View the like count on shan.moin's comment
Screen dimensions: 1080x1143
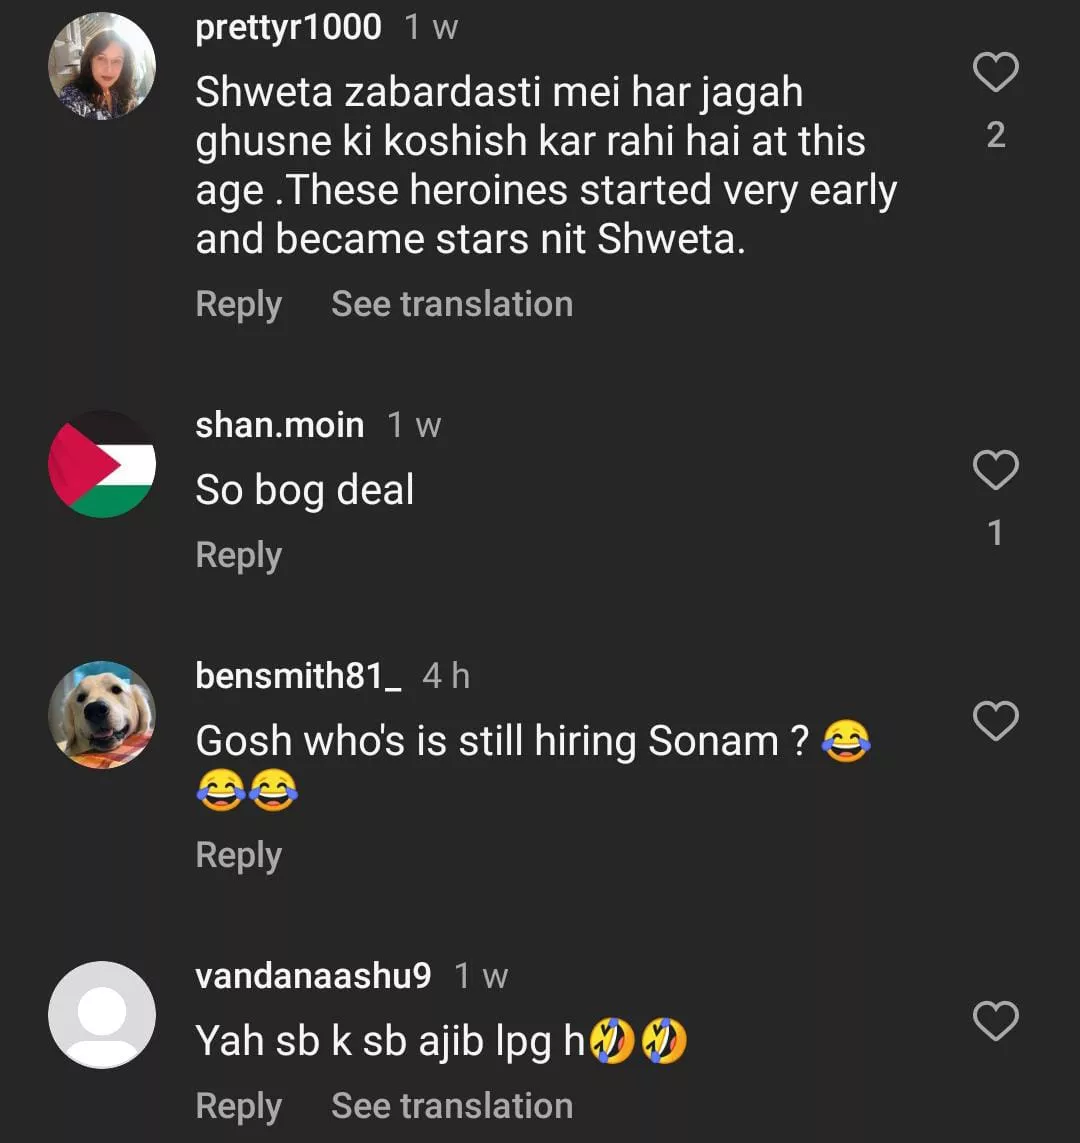[995, 533]
